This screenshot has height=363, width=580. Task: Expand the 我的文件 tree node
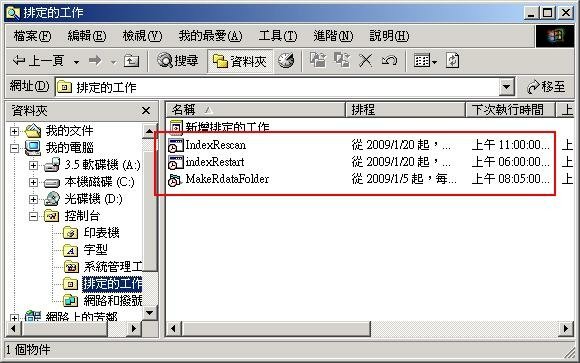click(x=14, y=131)
